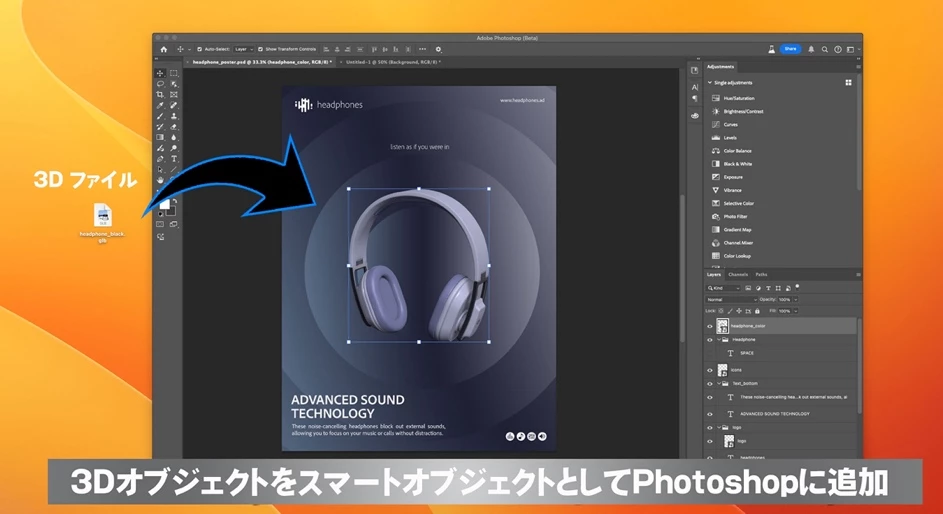Select the Eraser tool
The image size is (943, 514).
[x=174, y=127]
